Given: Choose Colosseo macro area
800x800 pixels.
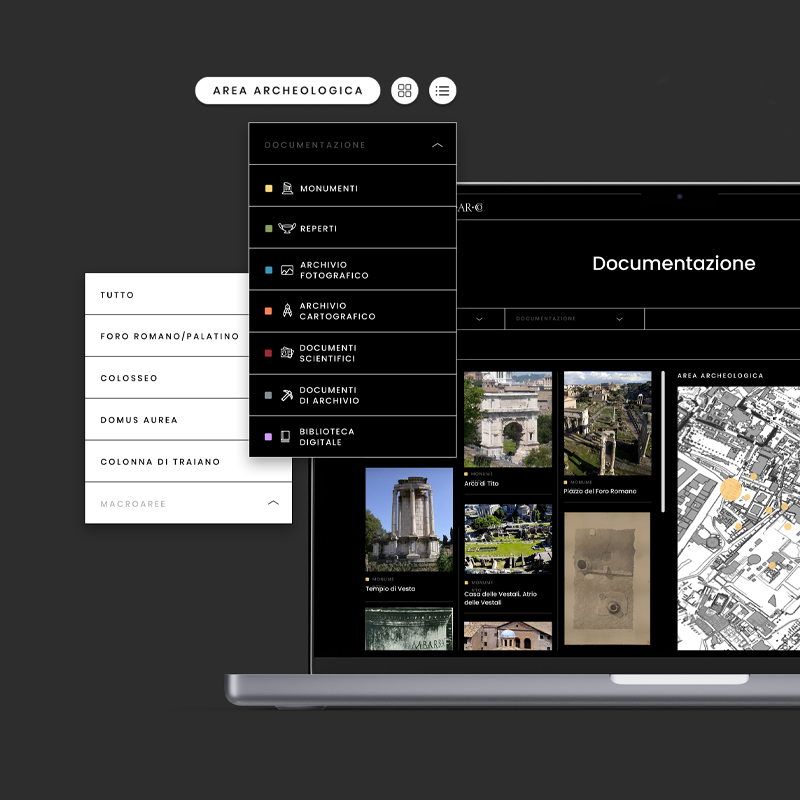Looking at the screenshot, I should (129, 378).
